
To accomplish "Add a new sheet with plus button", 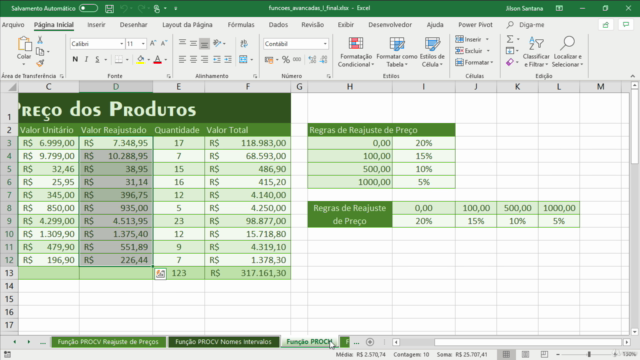I will click(x=370, y=342).
